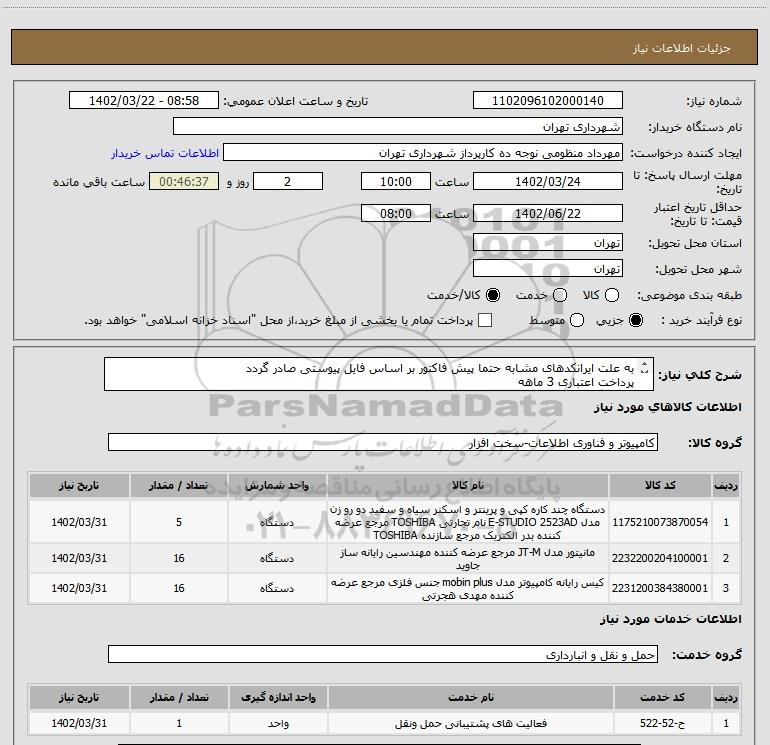770x745 pixels.
Task: Click the price validity date 1402/06/22
Action: (x=548, y=214)
